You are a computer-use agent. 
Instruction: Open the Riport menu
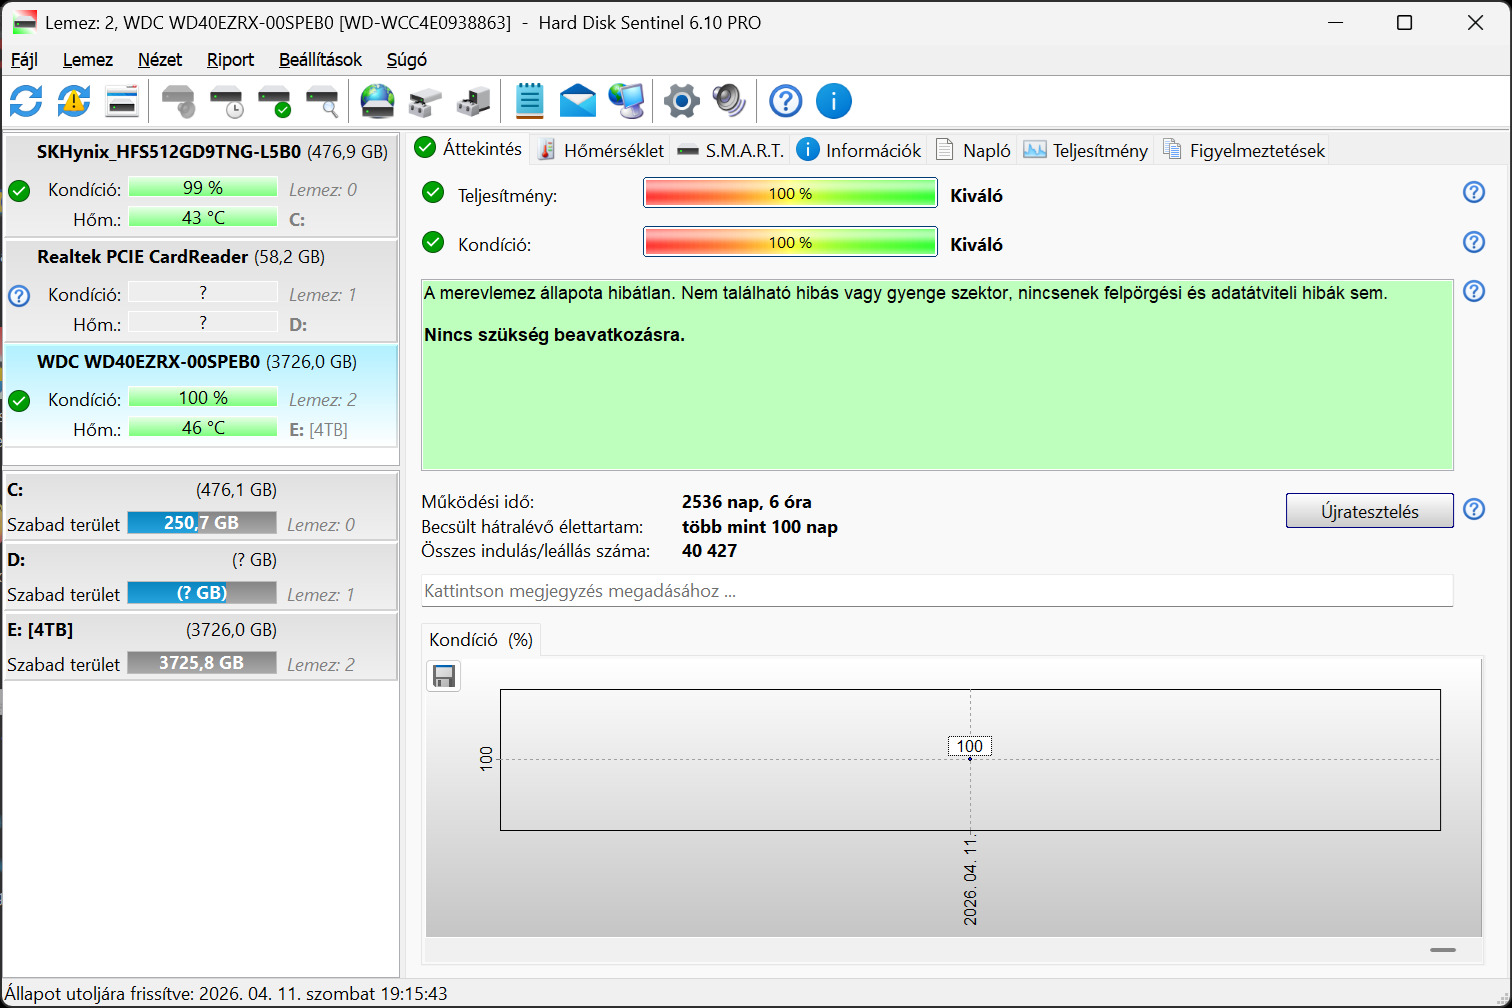pyautogui.click(x=230, y=60)
